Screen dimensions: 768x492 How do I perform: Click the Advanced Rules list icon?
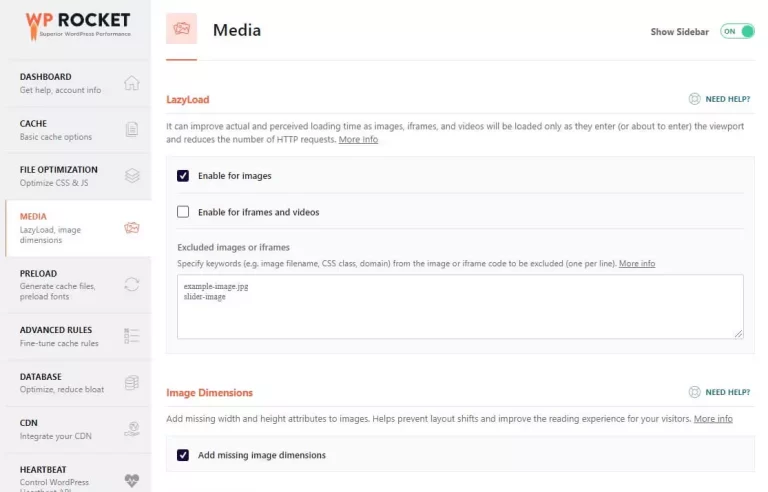click(132, 336)
